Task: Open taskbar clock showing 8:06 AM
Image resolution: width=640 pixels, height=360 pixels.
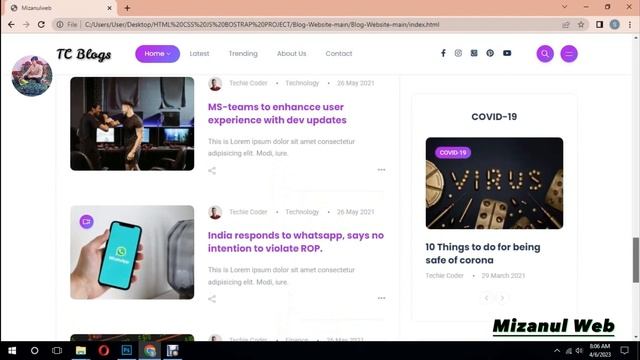Action: click(x=600, y=351)
